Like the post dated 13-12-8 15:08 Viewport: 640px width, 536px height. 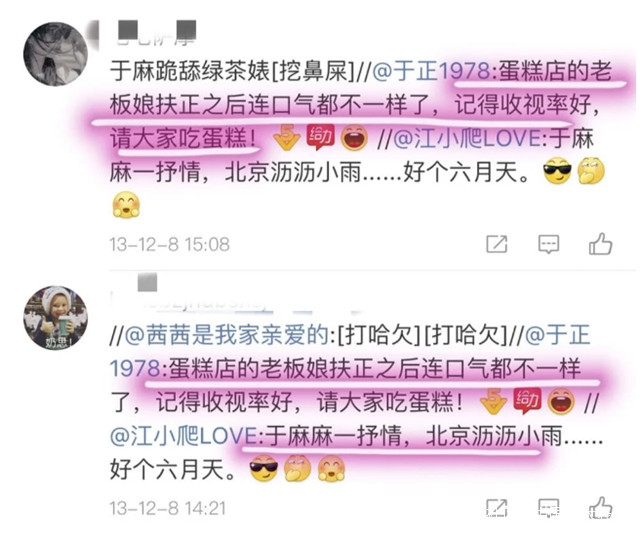[x=600, y=244]
